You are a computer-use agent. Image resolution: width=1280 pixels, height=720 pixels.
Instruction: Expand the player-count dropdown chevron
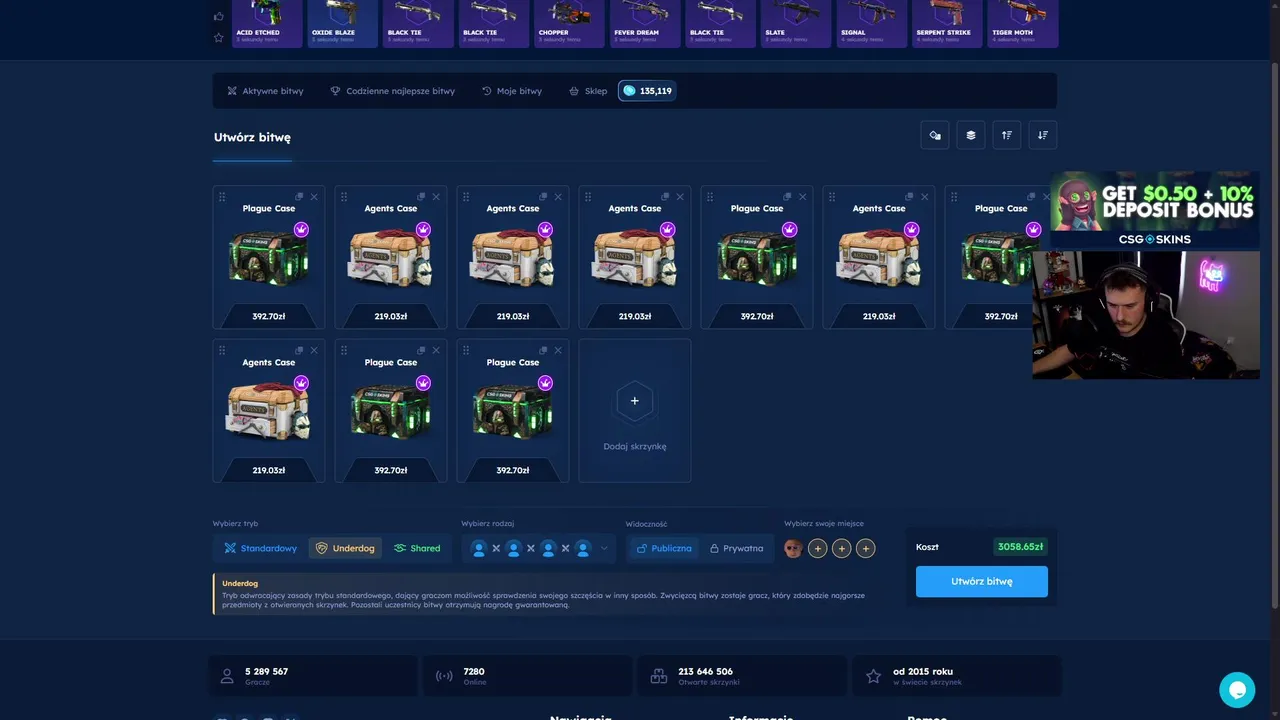click(604, 549)
